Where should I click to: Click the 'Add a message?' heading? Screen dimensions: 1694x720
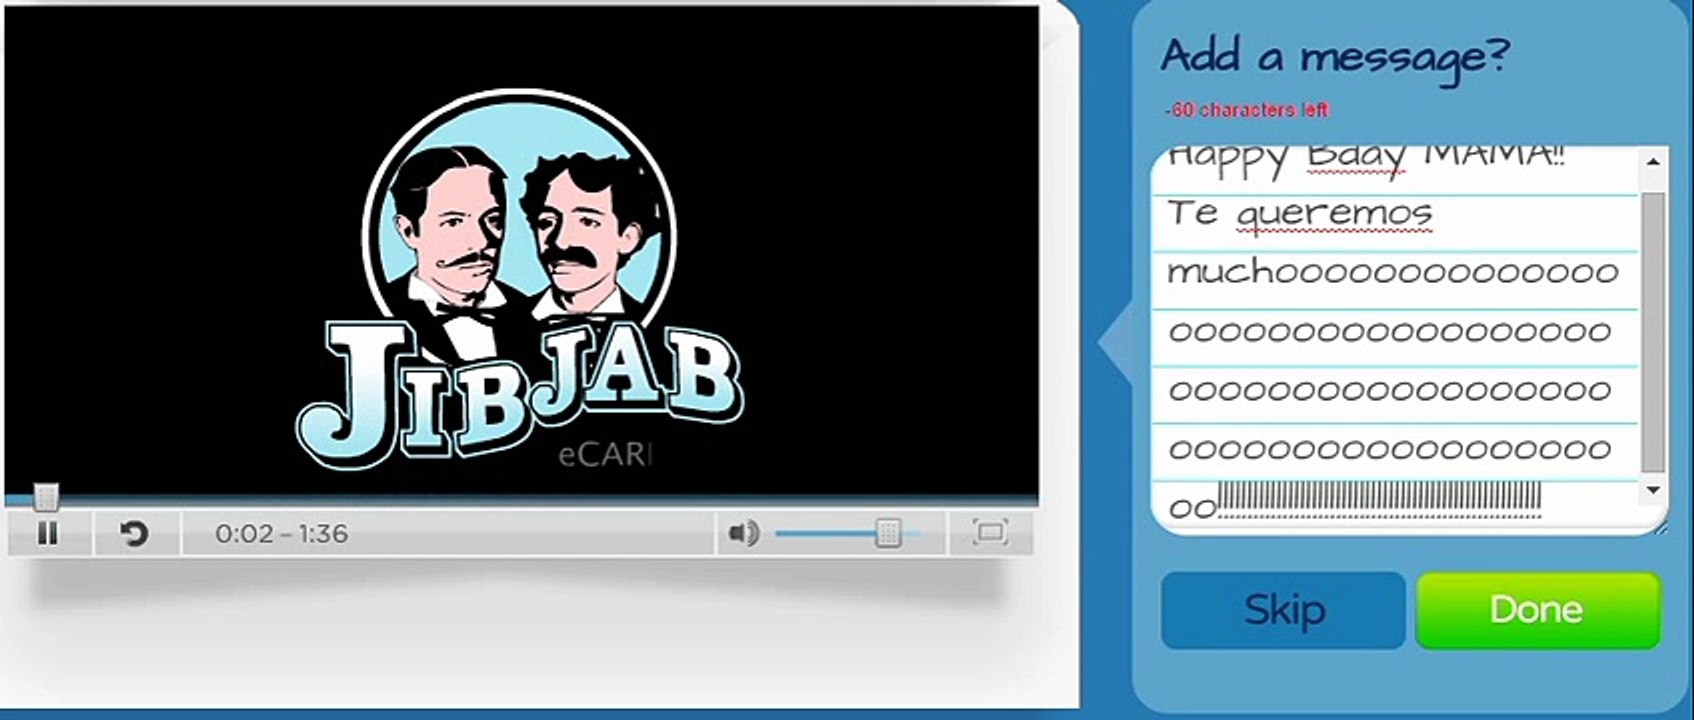[x=1334, y=57]
